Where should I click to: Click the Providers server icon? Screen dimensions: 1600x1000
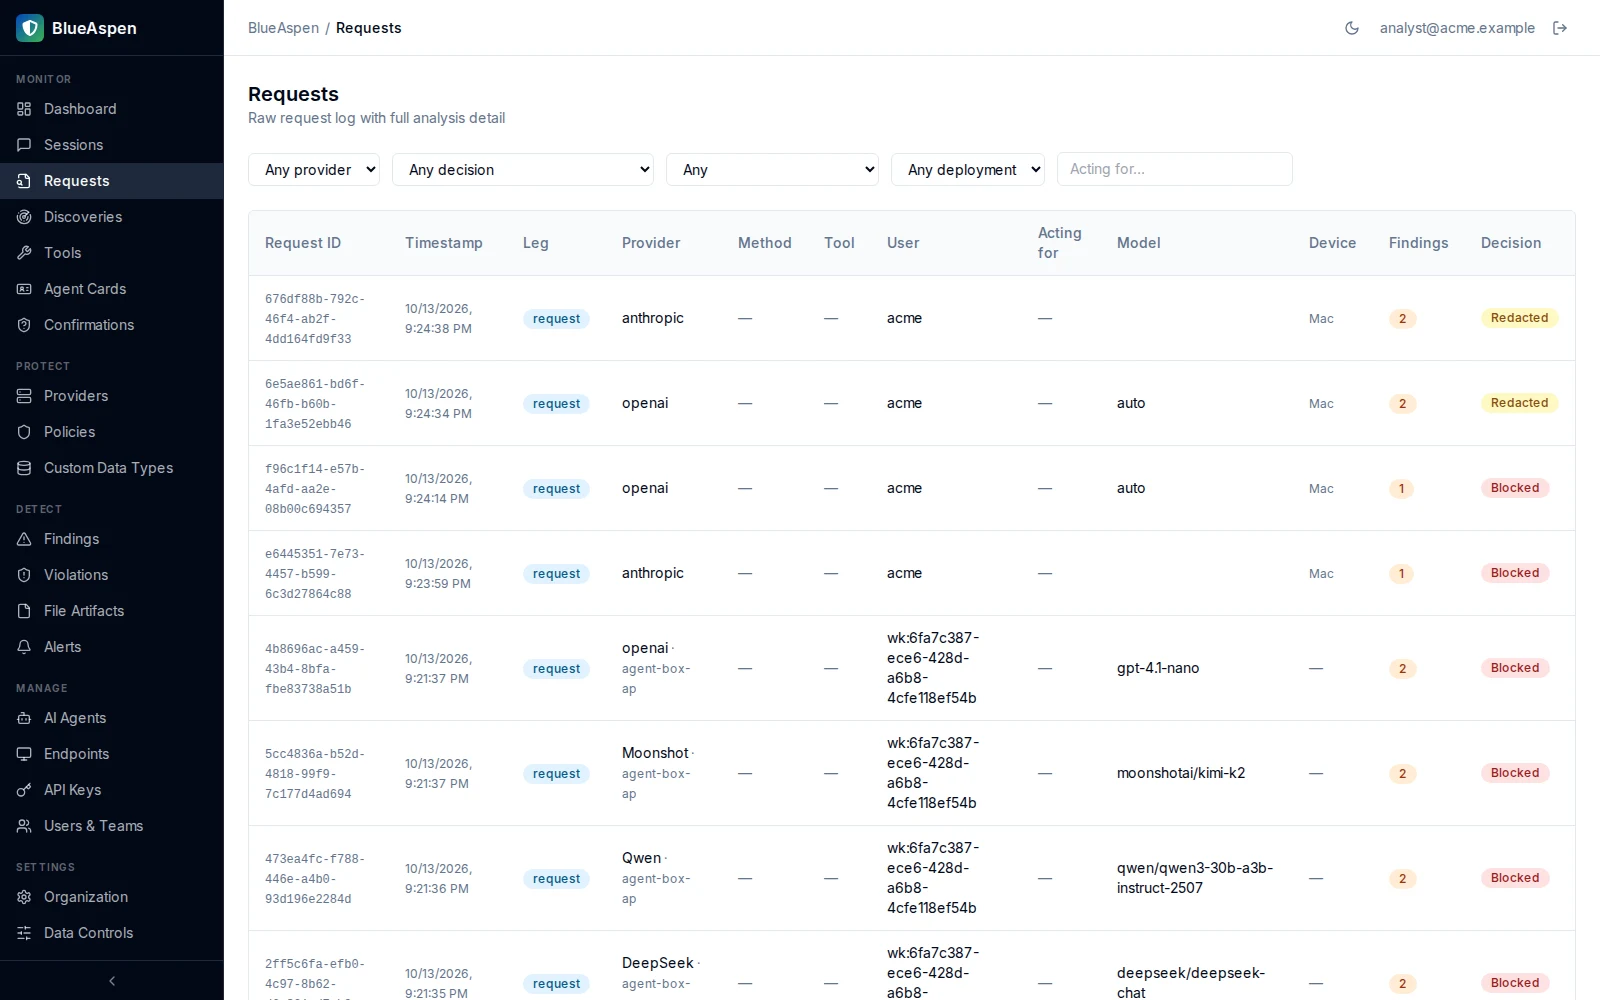(x=24, y=396)
